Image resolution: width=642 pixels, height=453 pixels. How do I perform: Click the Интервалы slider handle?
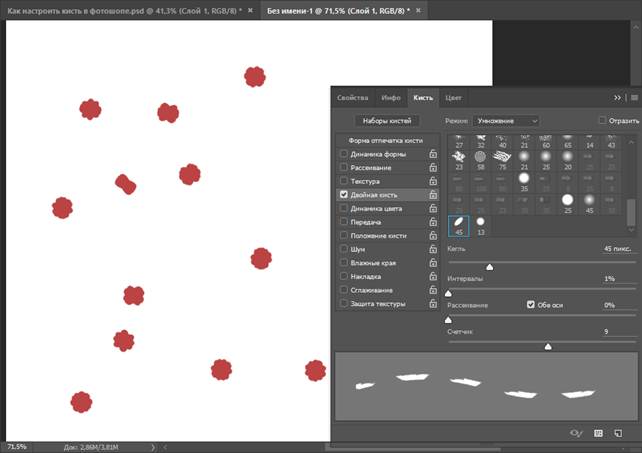pyautogui.click(x=448, y=294)
